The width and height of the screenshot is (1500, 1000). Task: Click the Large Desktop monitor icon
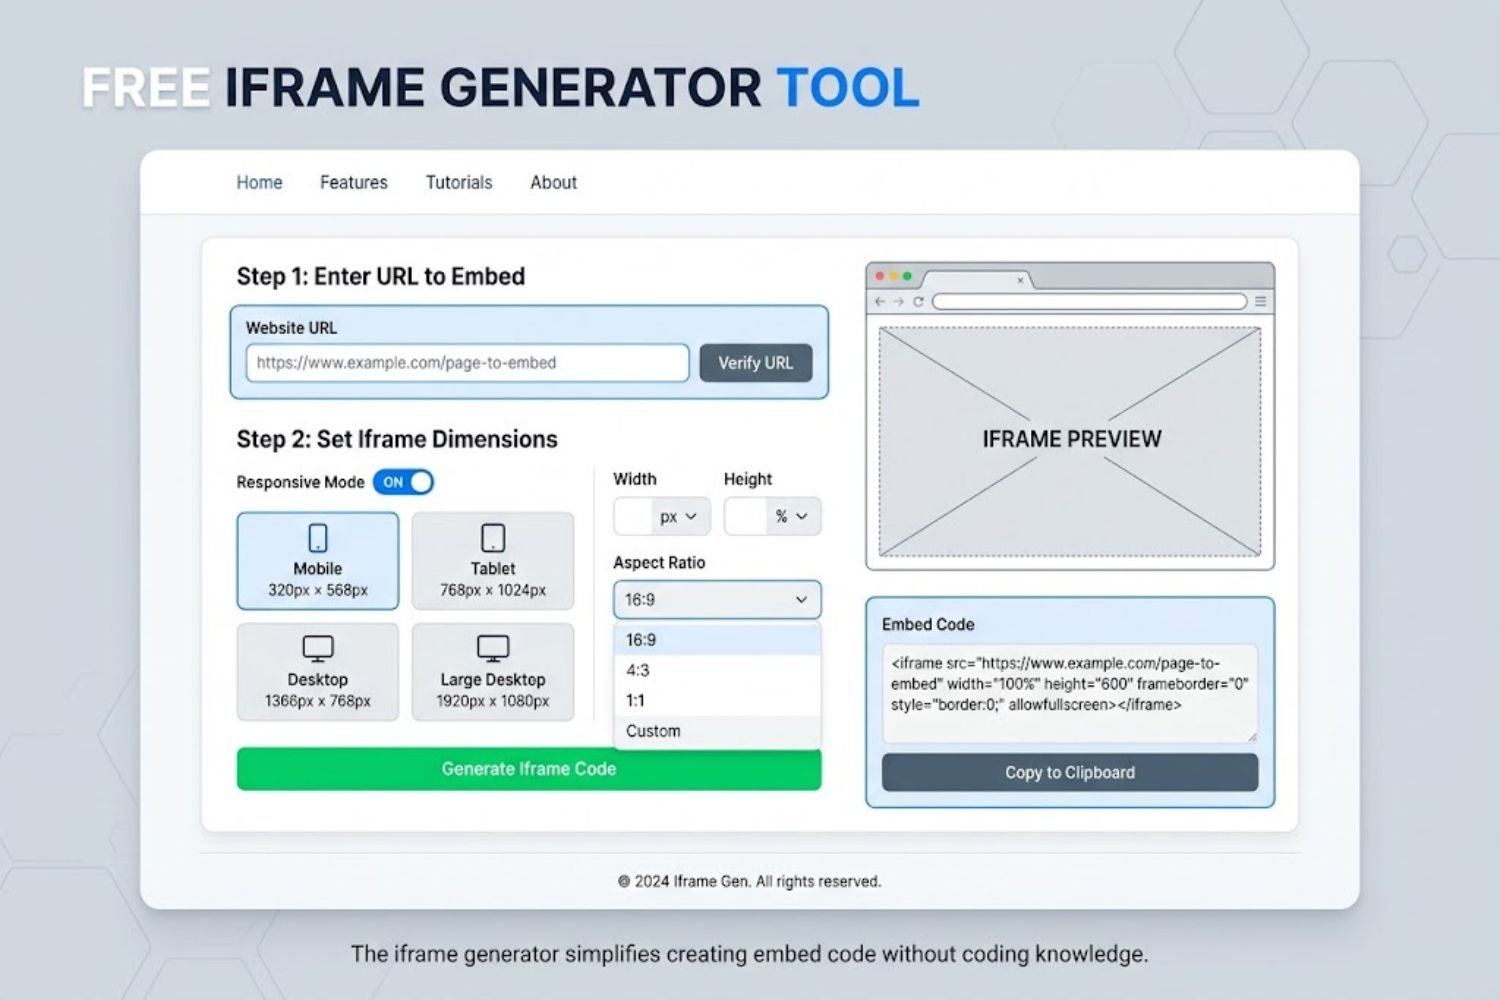pyautogui.click(x=493, y=648)
